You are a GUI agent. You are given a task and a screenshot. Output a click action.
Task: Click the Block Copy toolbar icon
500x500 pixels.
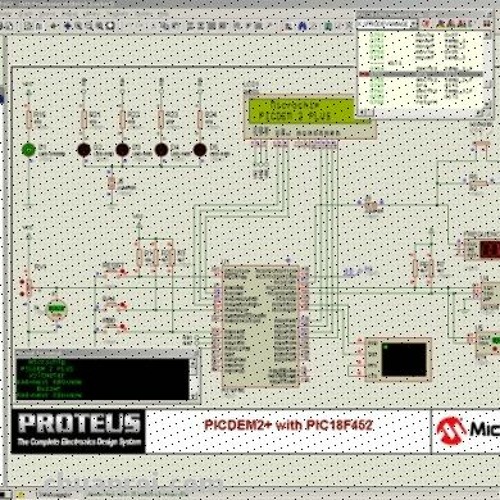pos(191,26)
